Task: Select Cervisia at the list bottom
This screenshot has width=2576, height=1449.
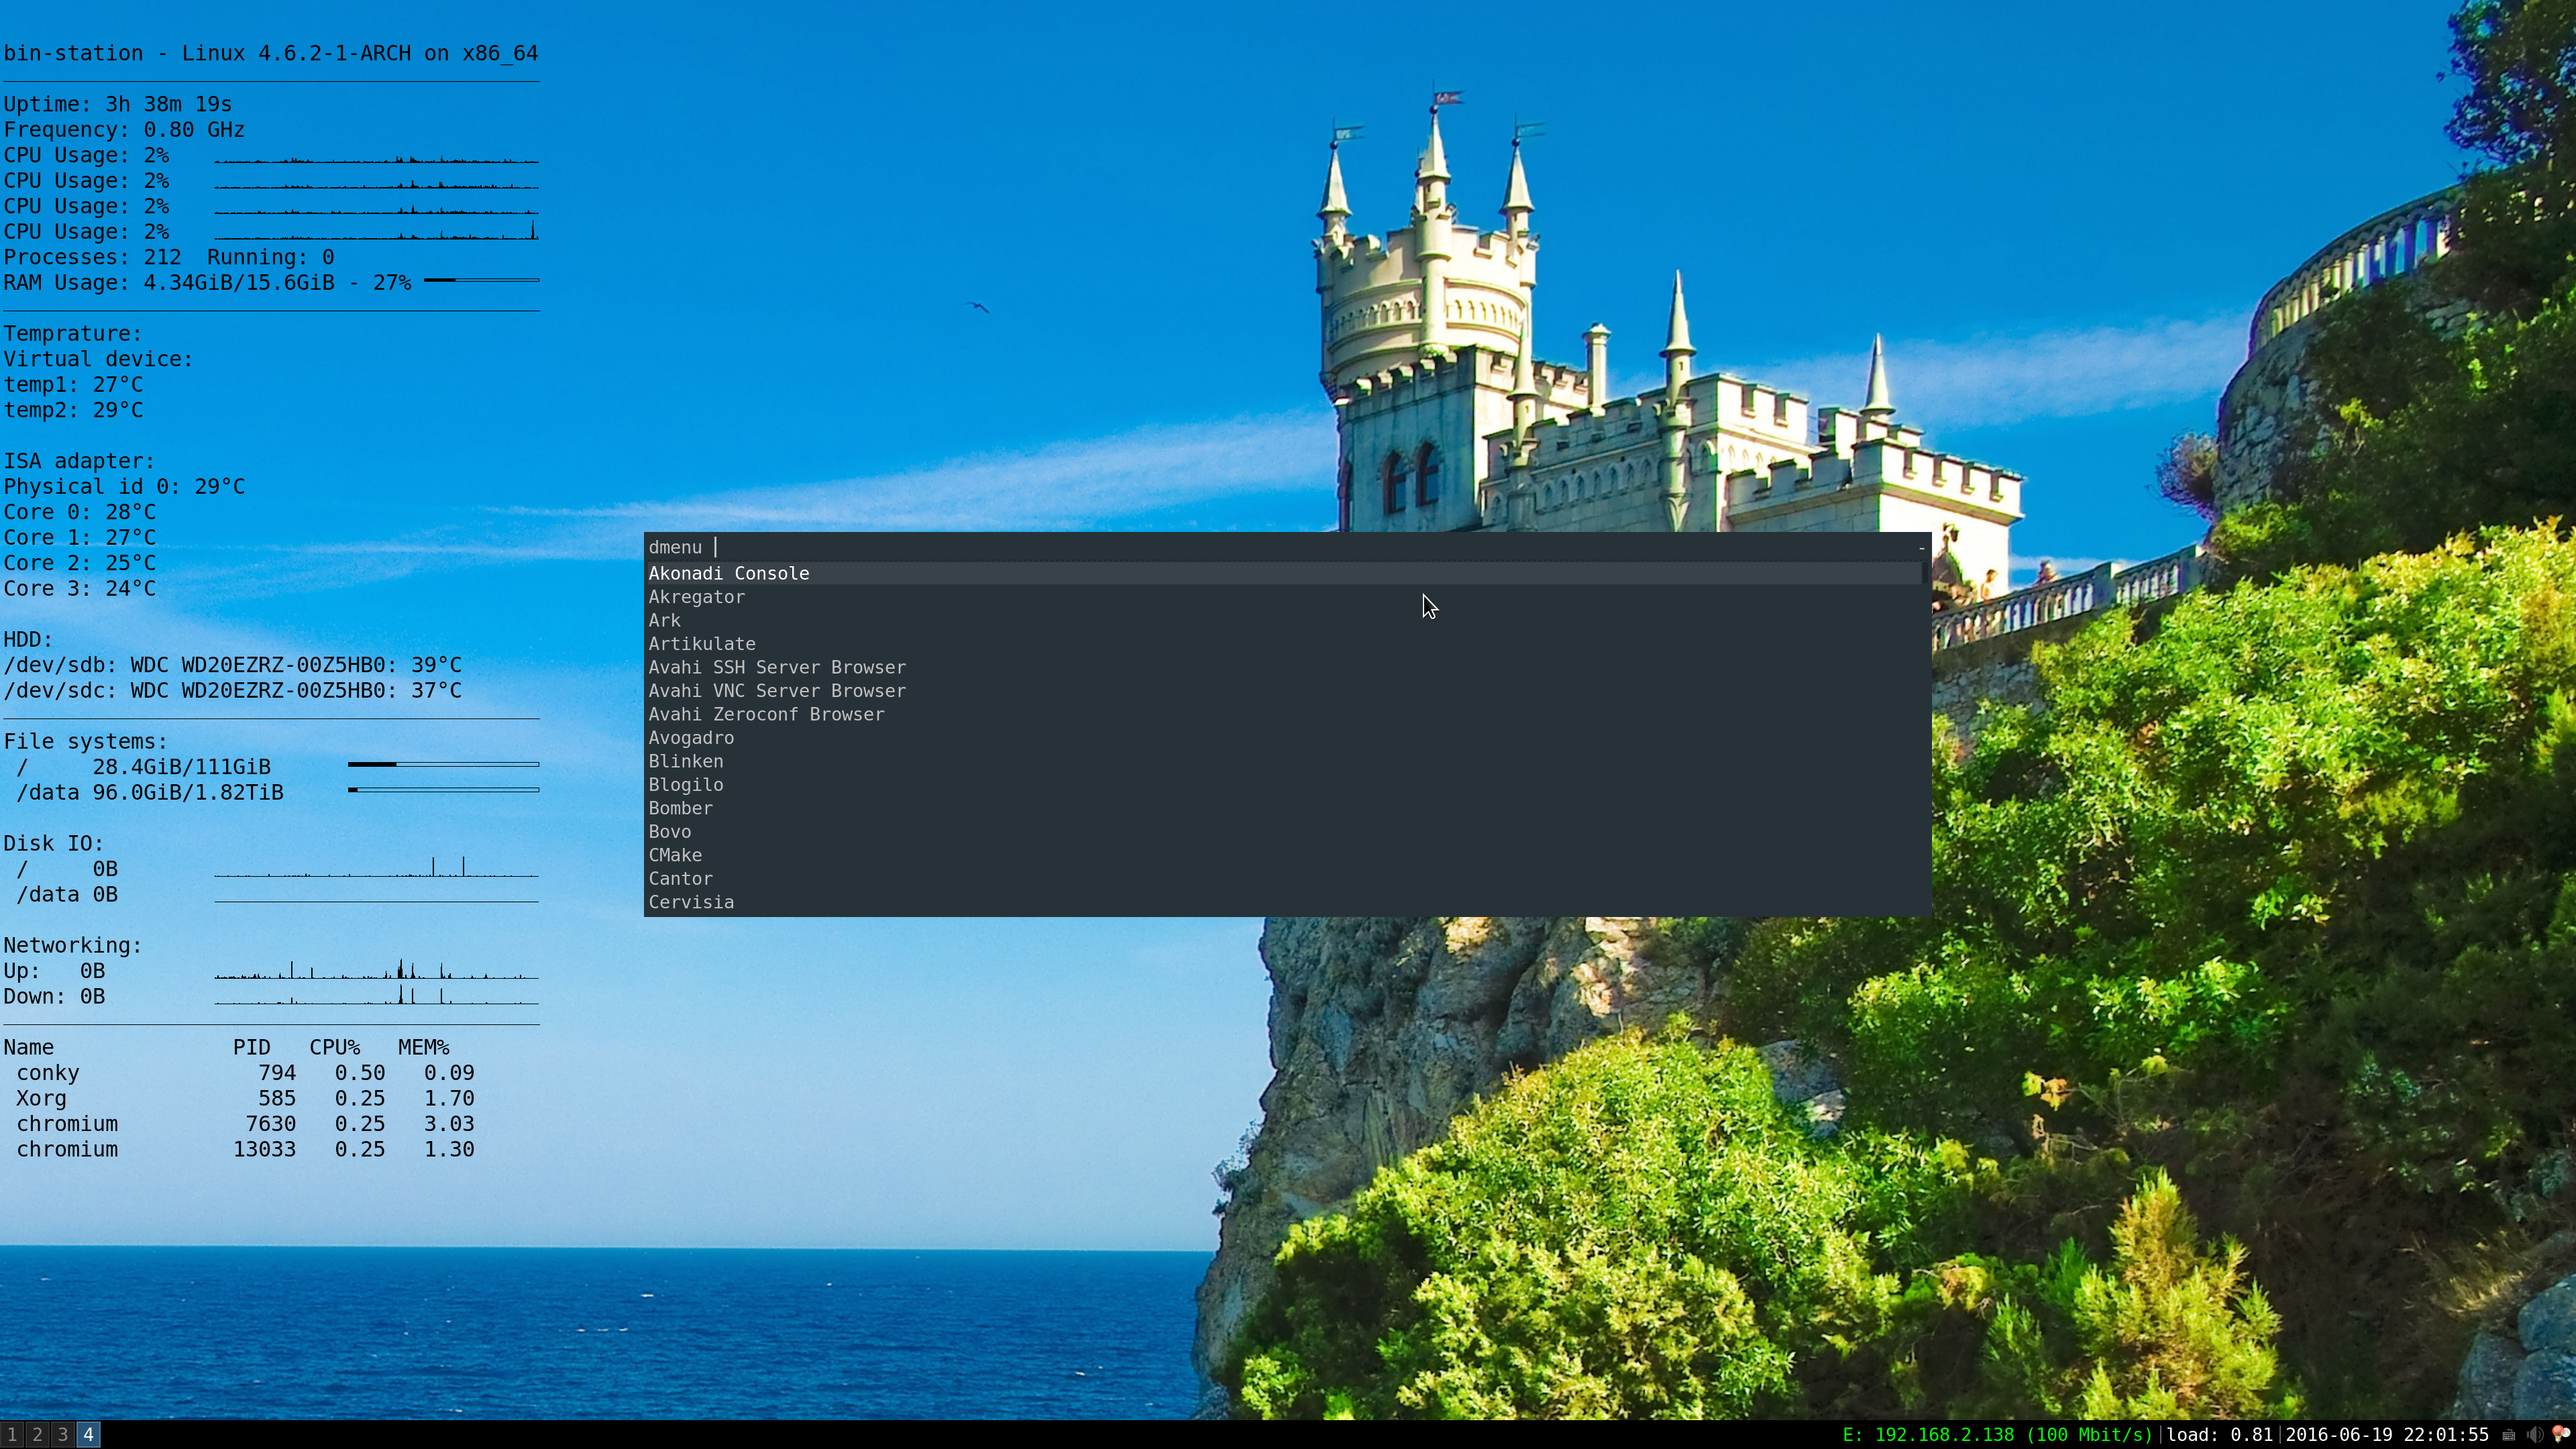Action: (x=1284, y=902)
